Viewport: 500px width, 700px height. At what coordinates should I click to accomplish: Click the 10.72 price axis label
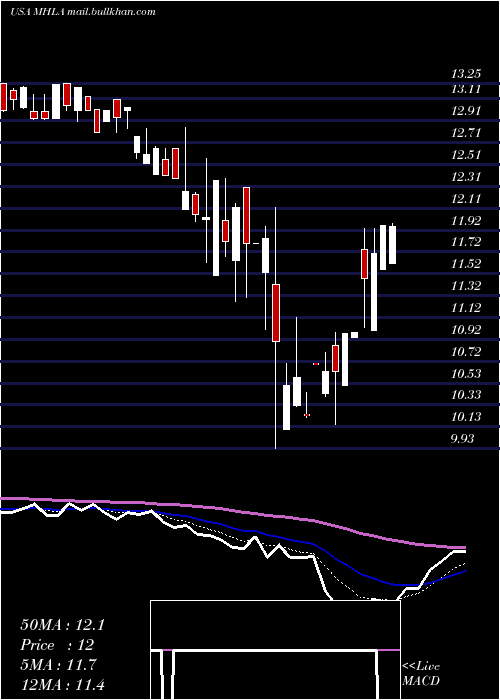coord(467,352)
